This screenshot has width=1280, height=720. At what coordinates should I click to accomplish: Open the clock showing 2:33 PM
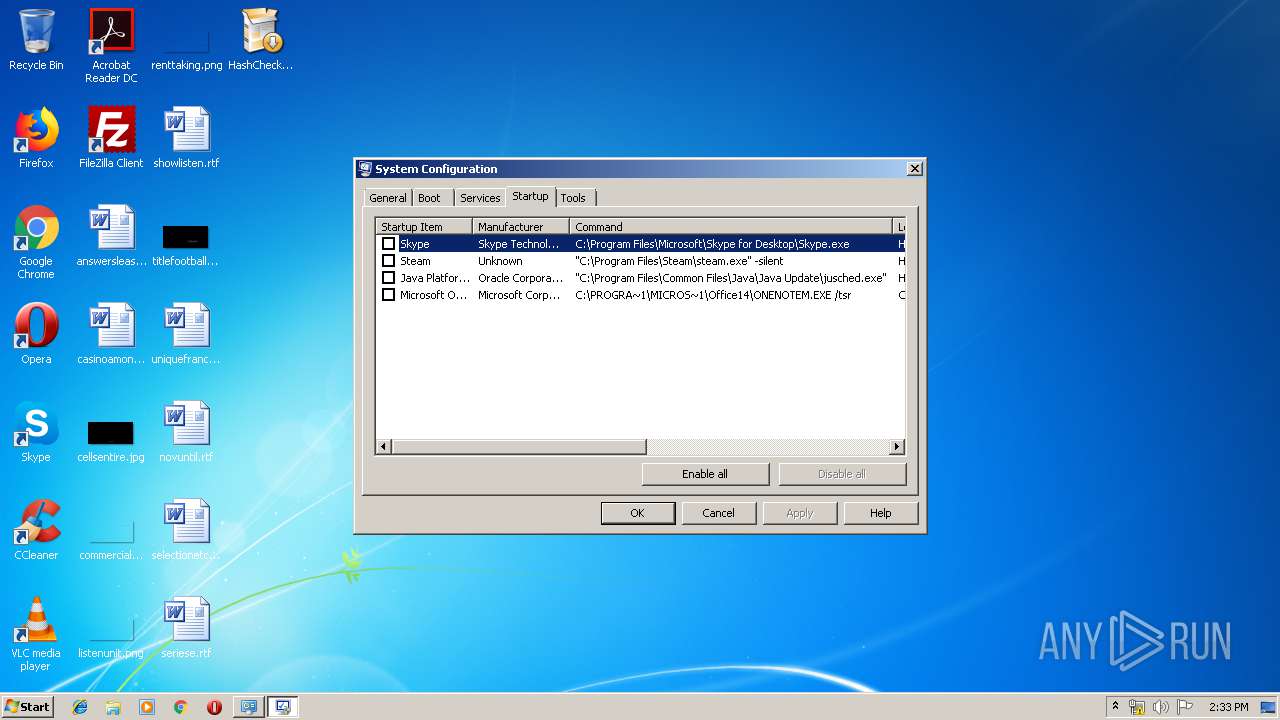click(1228, 707)
